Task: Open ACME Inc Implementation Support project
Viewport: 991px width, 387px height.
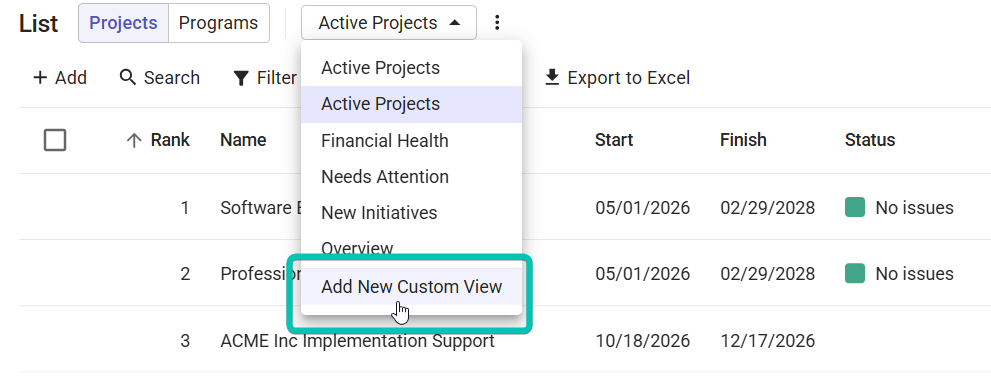Action: coord(357,341)
